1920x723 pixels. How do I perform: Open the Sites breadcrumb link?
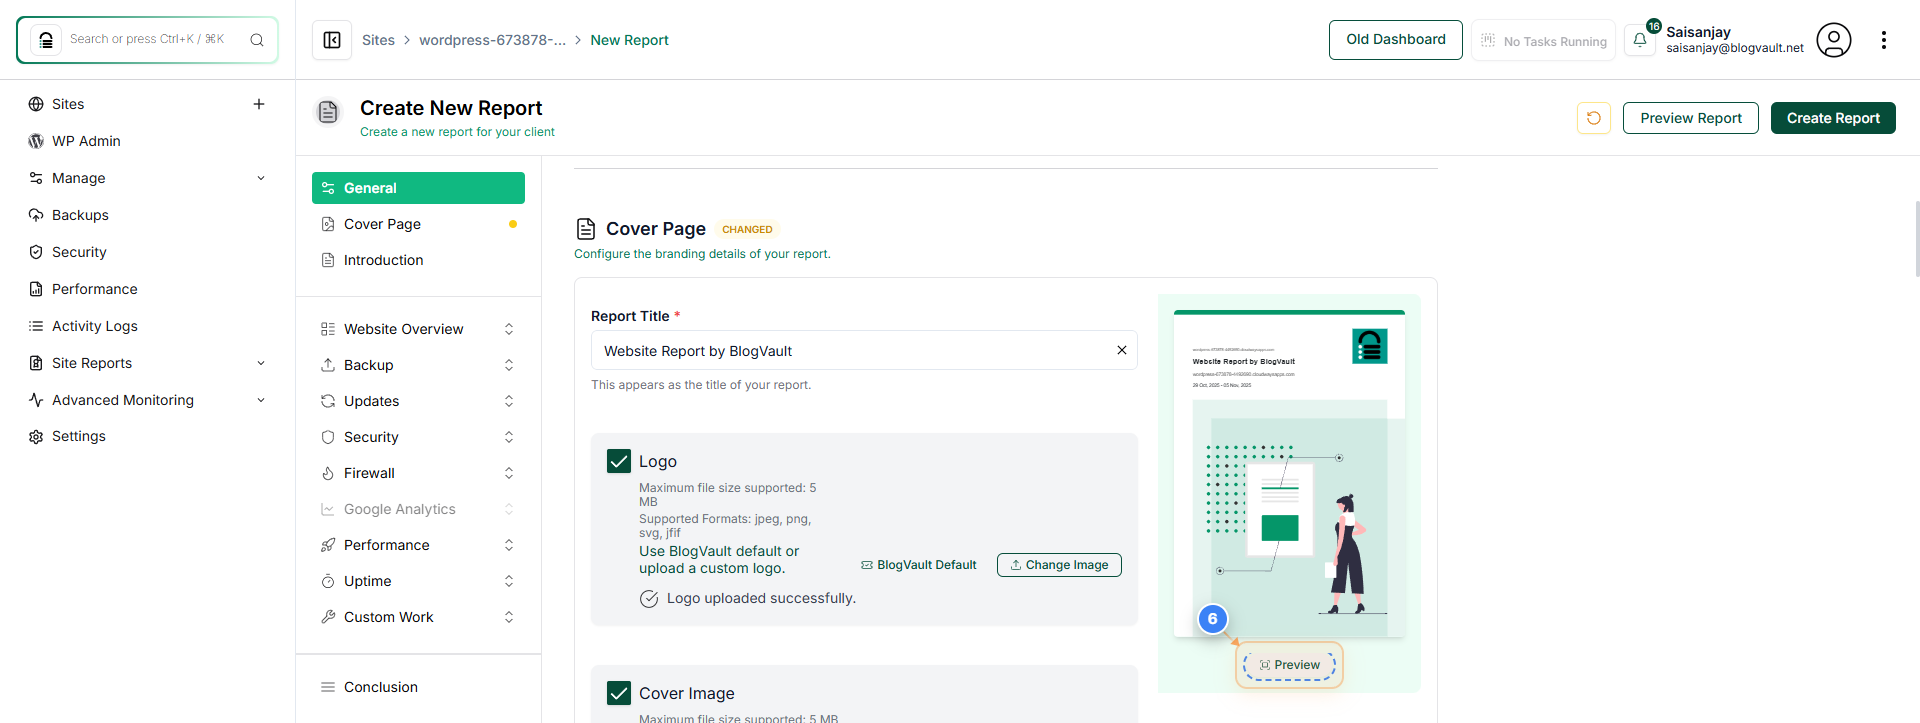pyautogui.click(x=378, y=40)
